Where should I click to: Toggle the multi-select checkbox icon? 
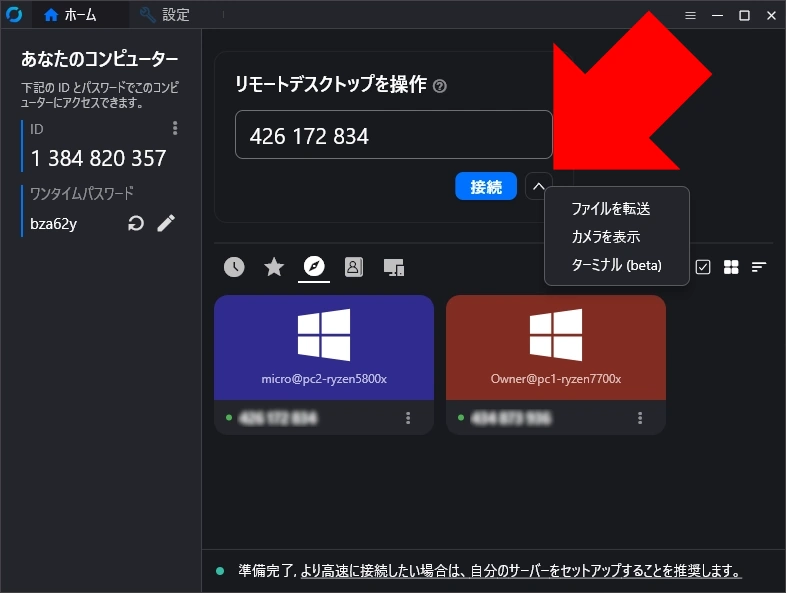click(703, 267)
